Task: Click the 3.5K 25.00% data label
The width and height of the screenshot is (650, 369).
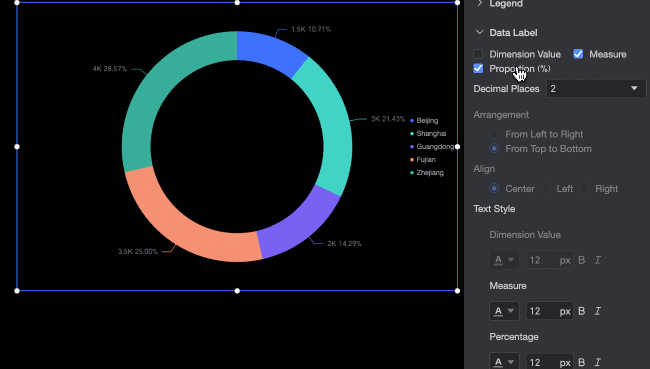Action: [x=138, y=252]
